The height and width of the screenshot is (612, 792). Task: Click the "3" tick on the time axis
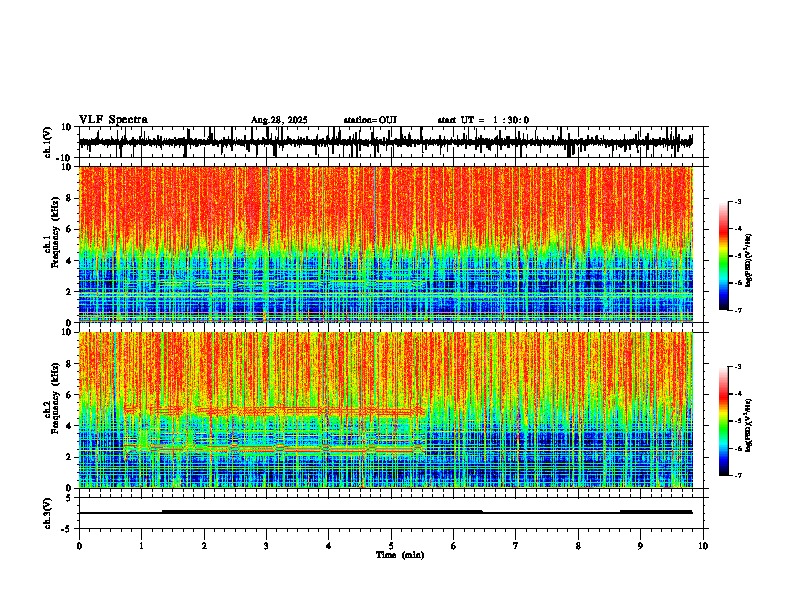coord(266,546)
